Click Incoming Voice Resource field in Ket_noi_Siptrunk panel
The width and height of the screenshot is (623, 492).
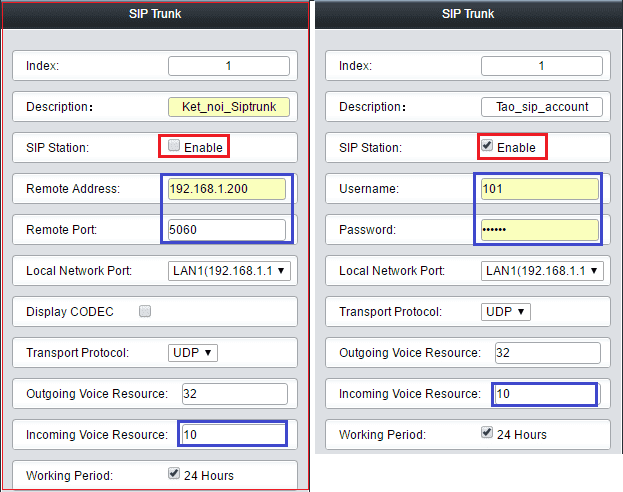[x=233, y=434]
